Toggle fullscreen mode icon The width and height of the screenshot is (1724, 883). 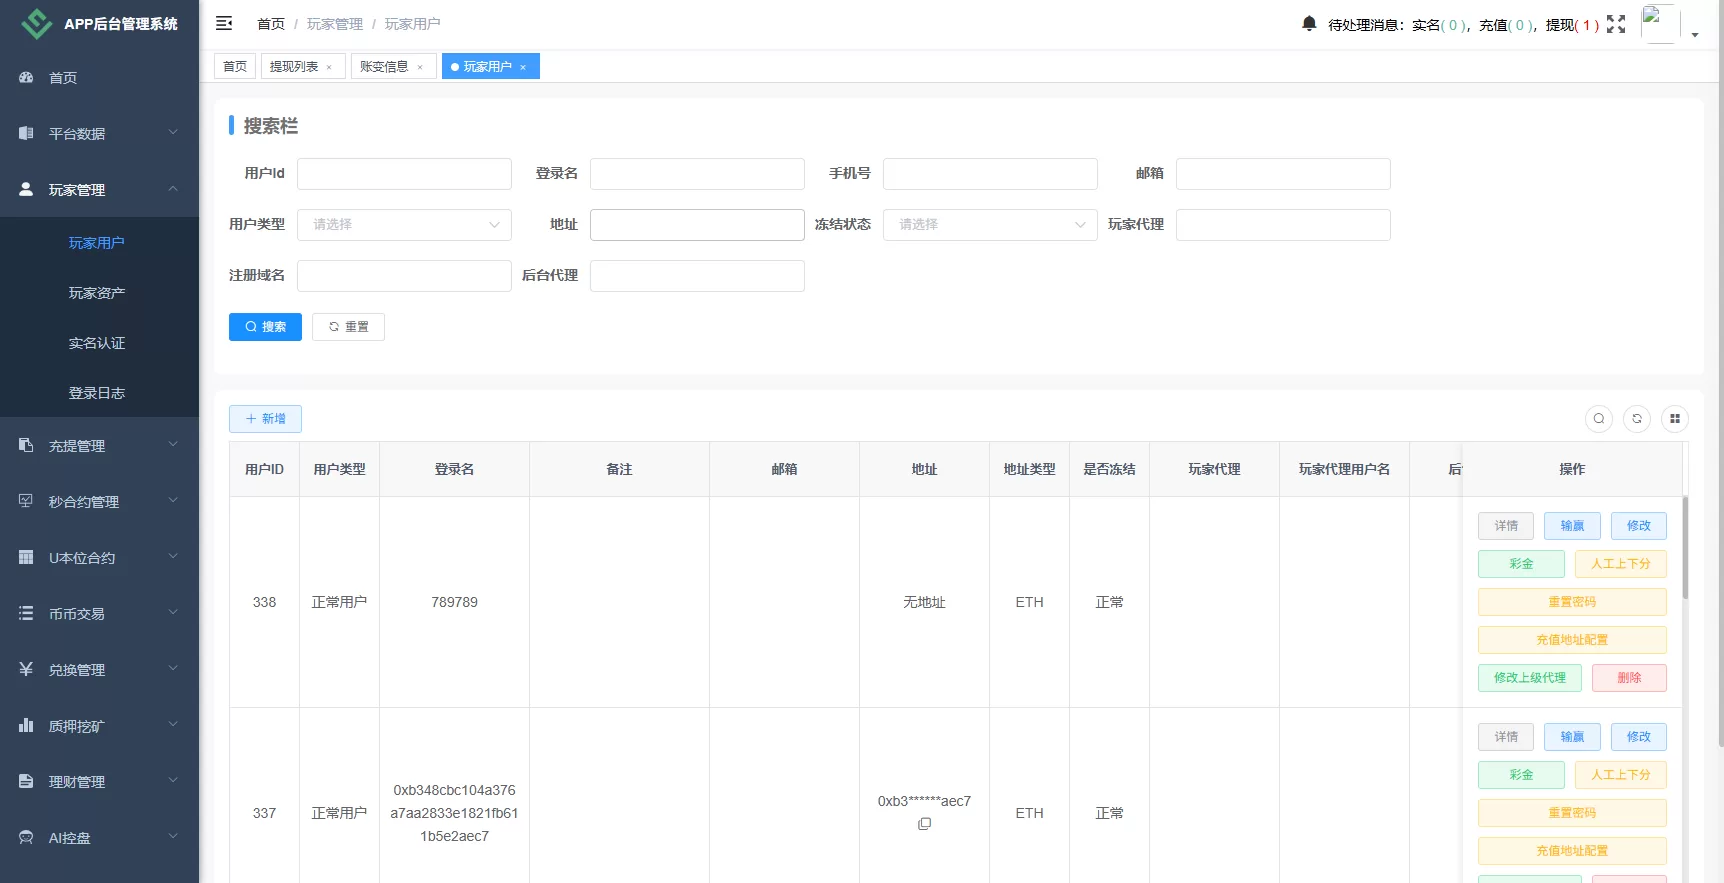[x=1616, y=24]
